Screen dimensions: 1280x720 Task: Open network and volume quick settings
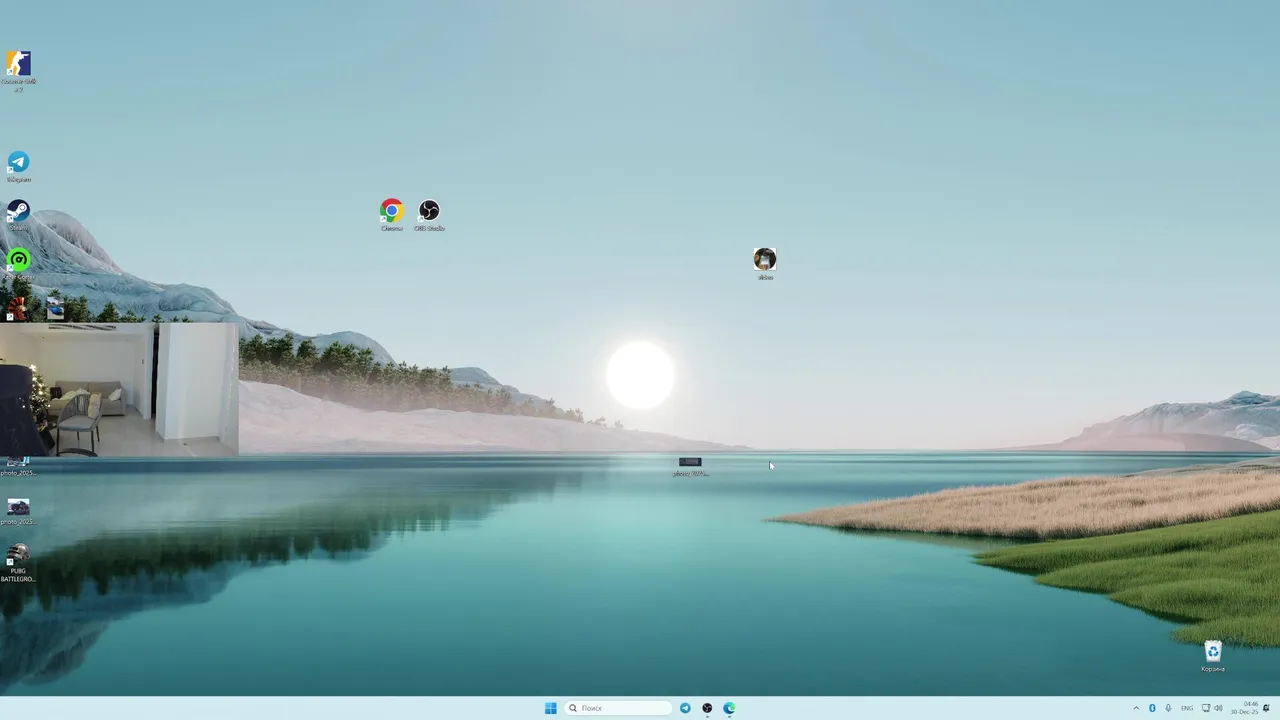[1212, 708]
